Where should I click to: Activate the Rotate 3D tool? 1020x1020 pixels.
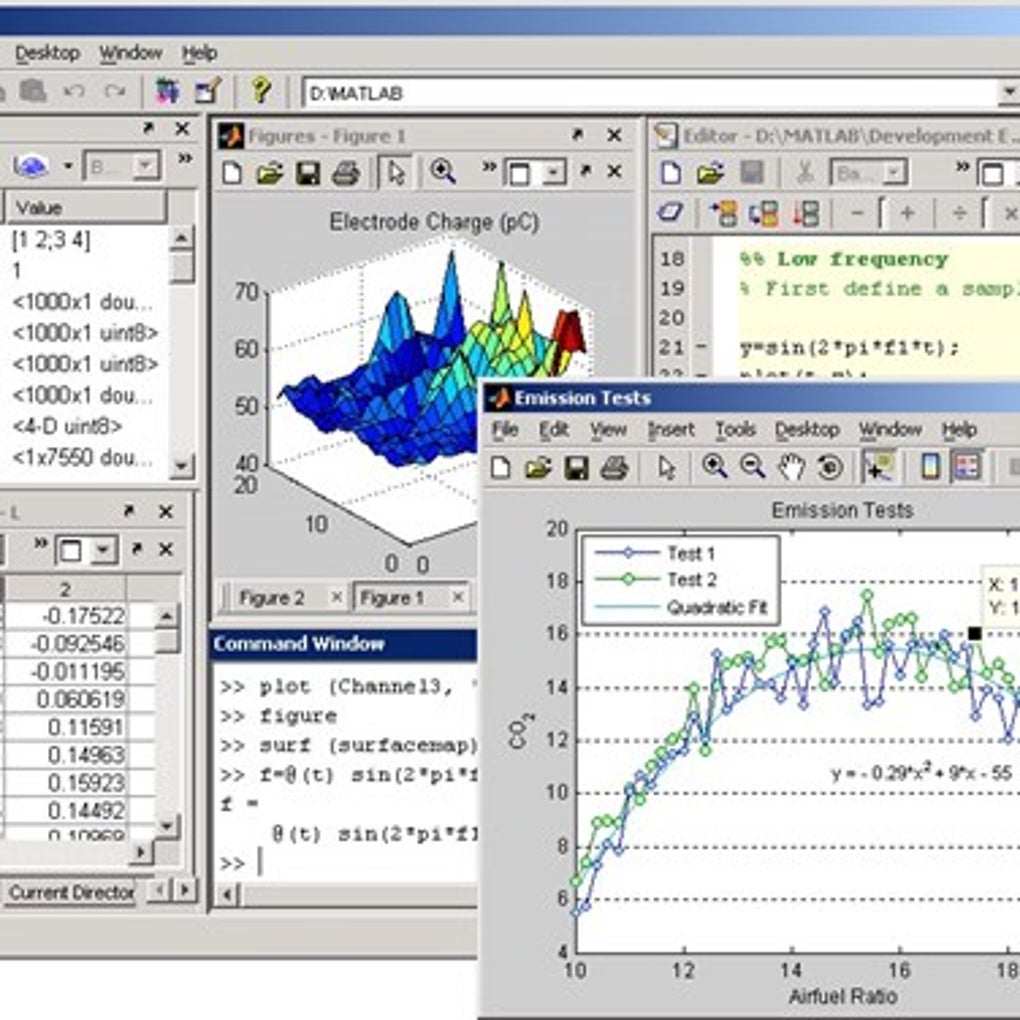click(830, 467)
